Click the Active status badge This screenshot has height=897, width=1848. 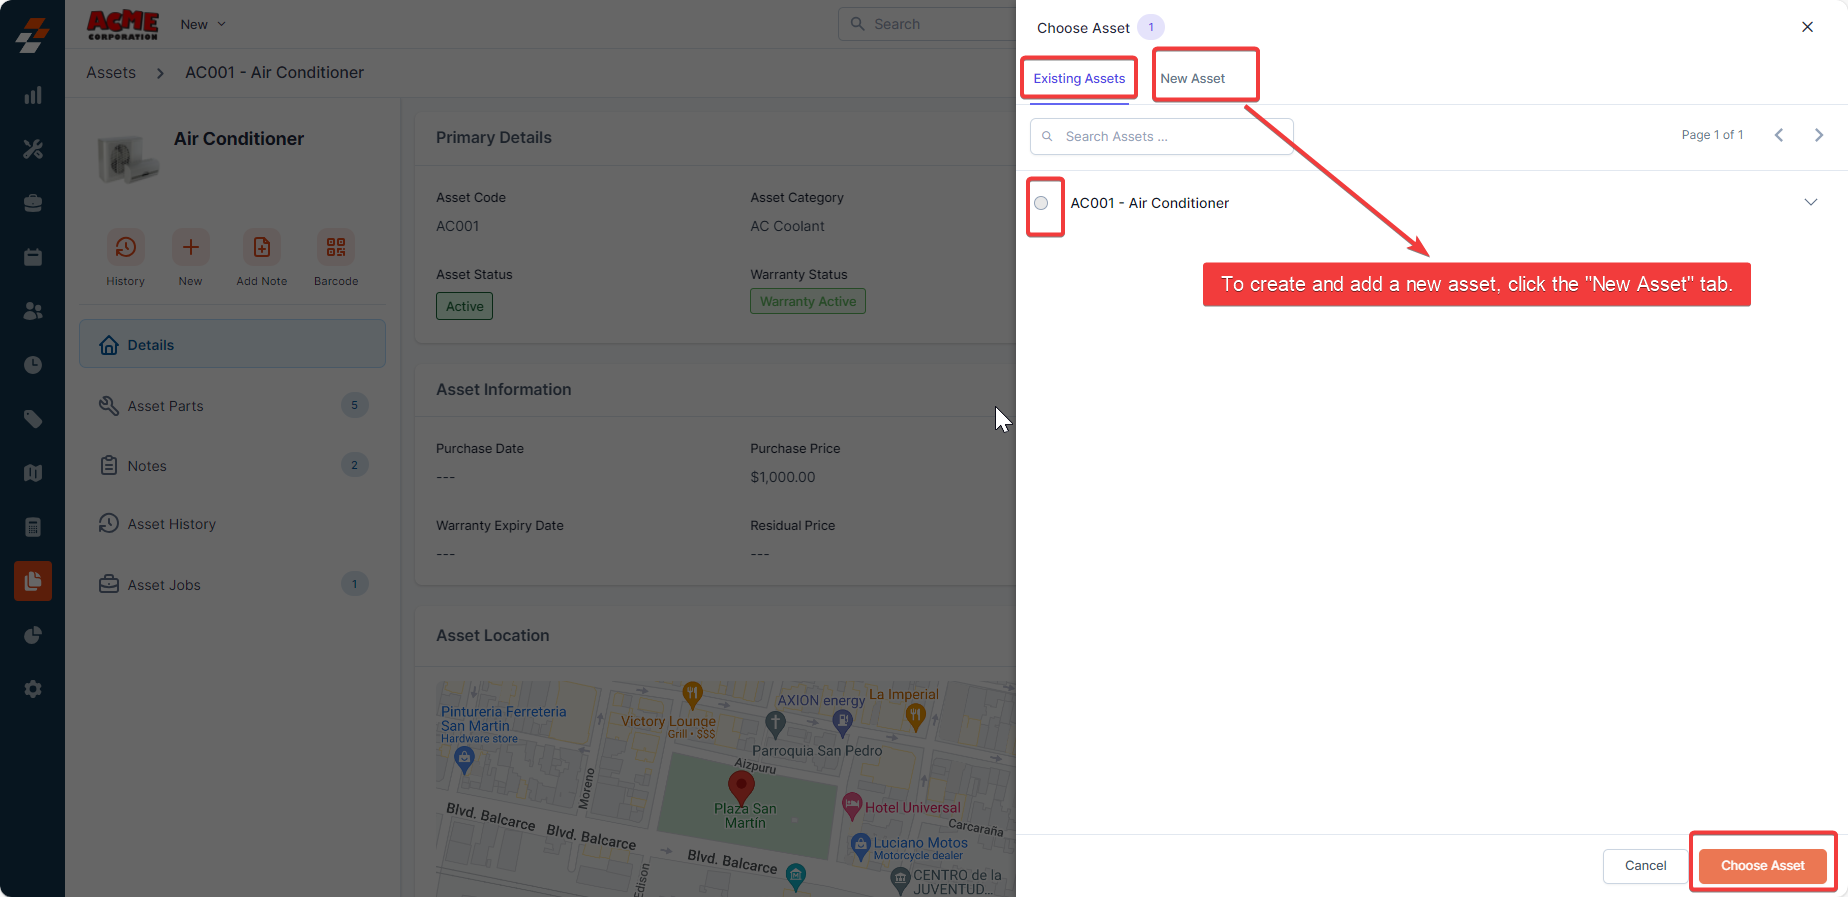click(x=464, y=306)
